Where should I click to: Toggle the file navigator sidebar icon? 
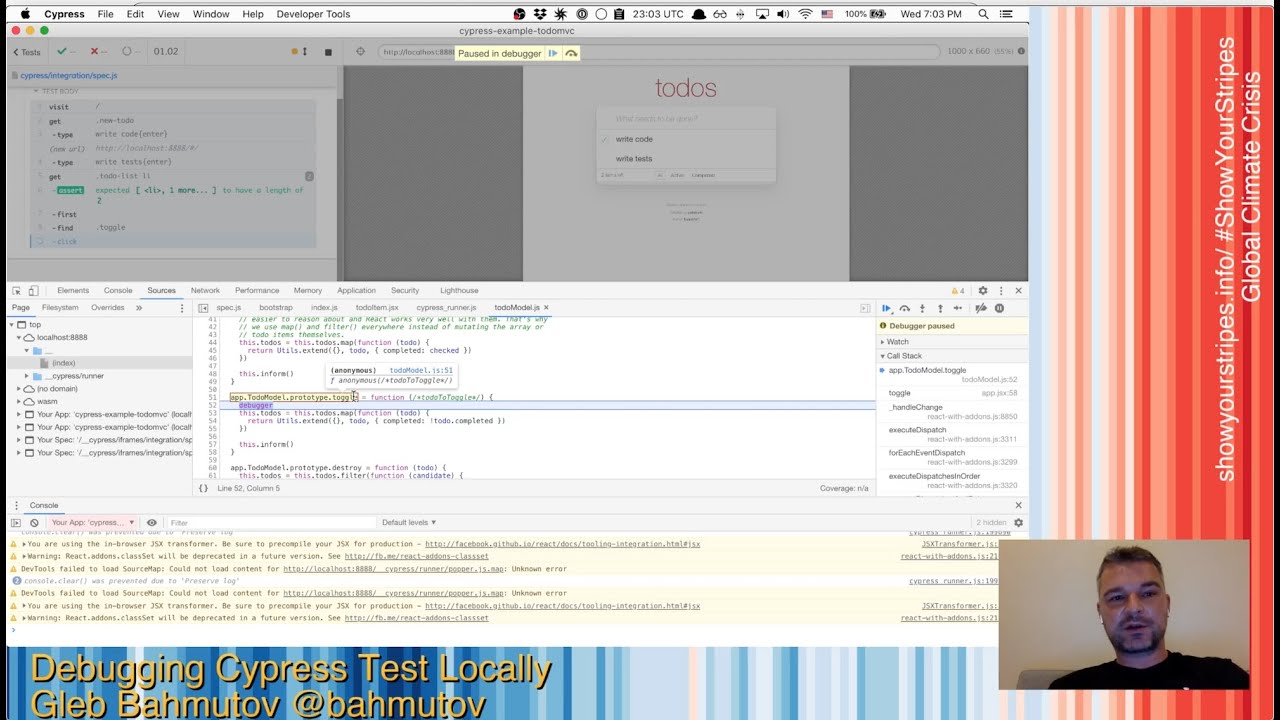203,308
